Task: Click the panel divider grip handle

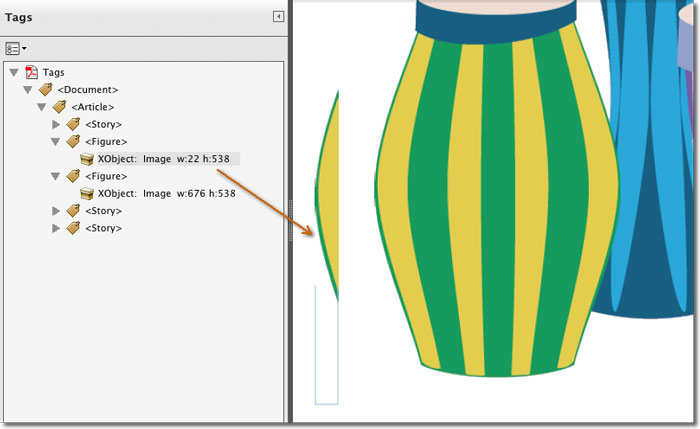Action: 289,218
